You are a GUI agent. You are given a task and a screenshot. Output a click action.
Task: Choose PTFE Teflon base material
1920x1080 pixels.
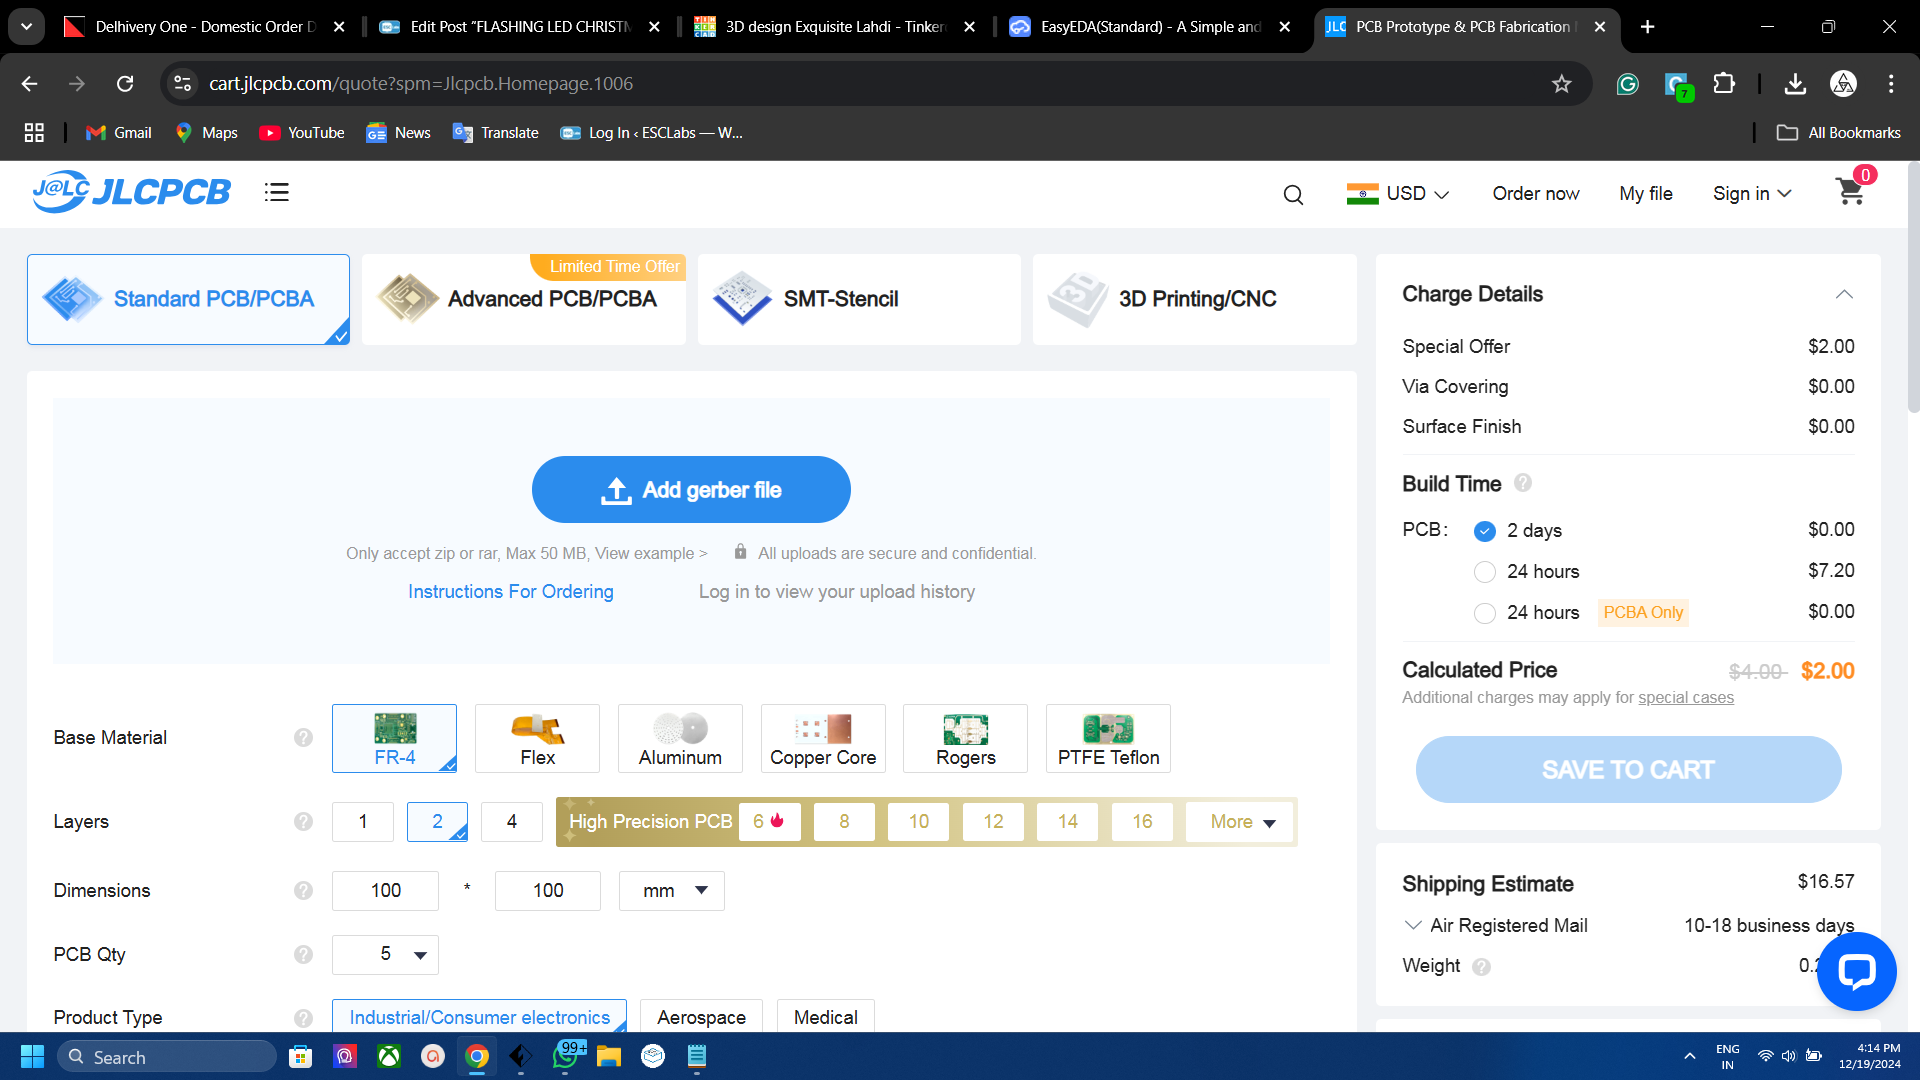(x=1108, y=739)
